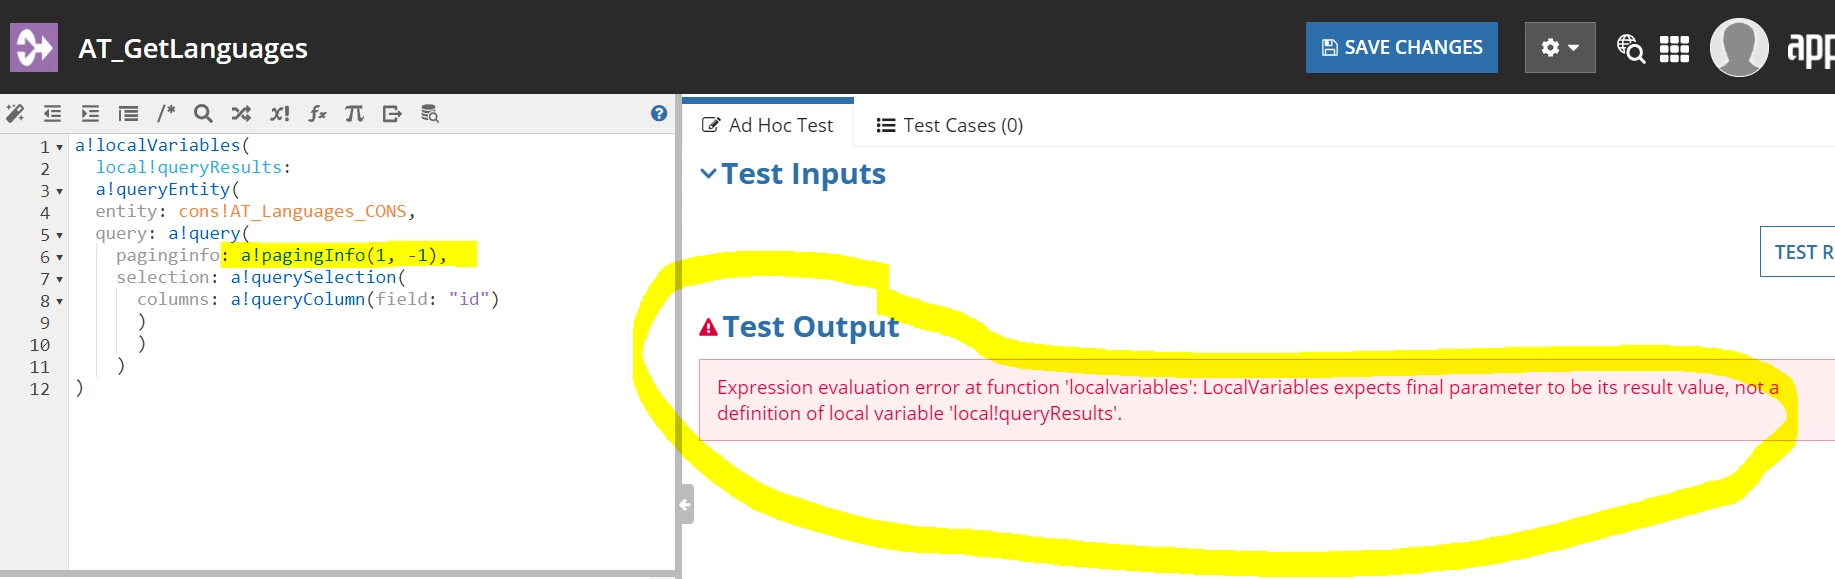This screenshot has width=1835, height=579.
Task: Click the outdent code icon
Action: [52, 114]
